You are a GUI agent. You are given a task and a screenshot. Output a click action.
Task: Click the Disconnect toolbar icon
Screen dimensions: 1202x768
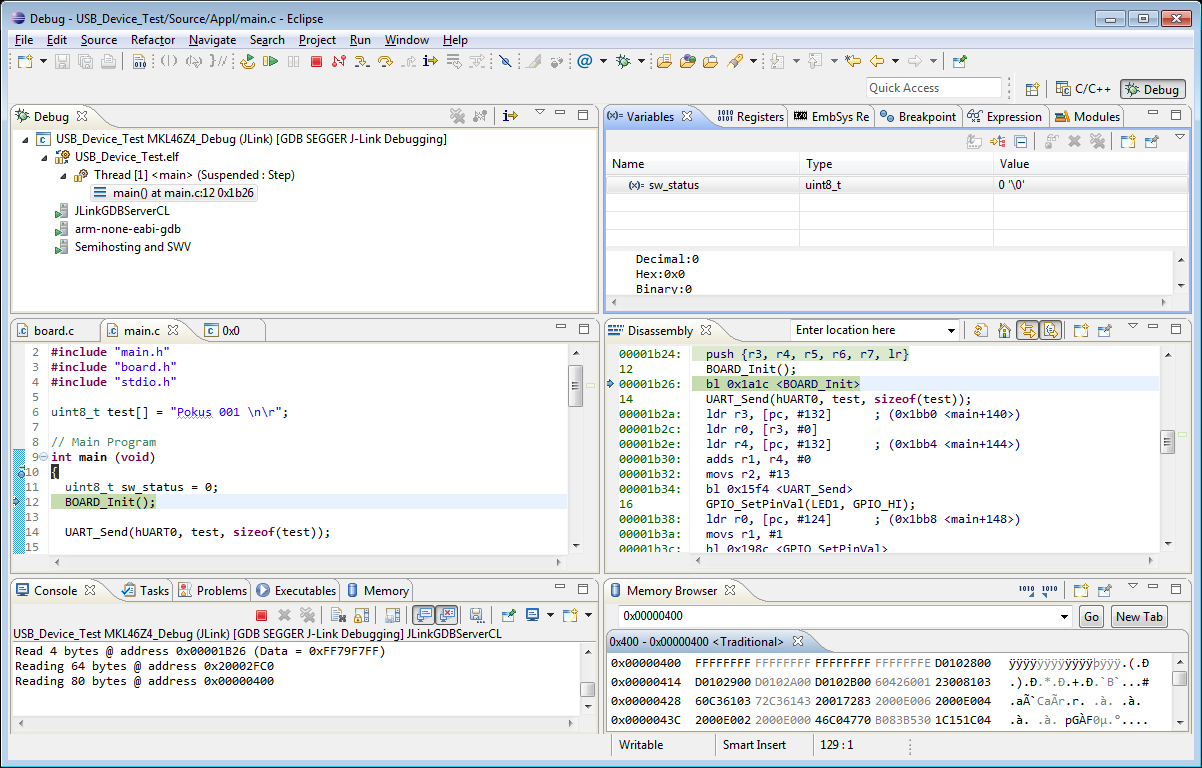coord(339,62)
